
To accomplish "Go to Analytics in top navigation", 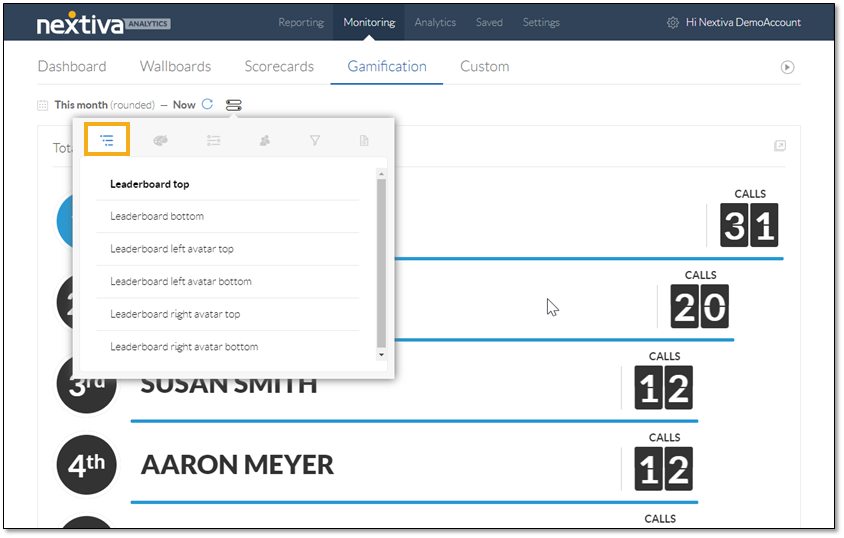I will point(435,22).
